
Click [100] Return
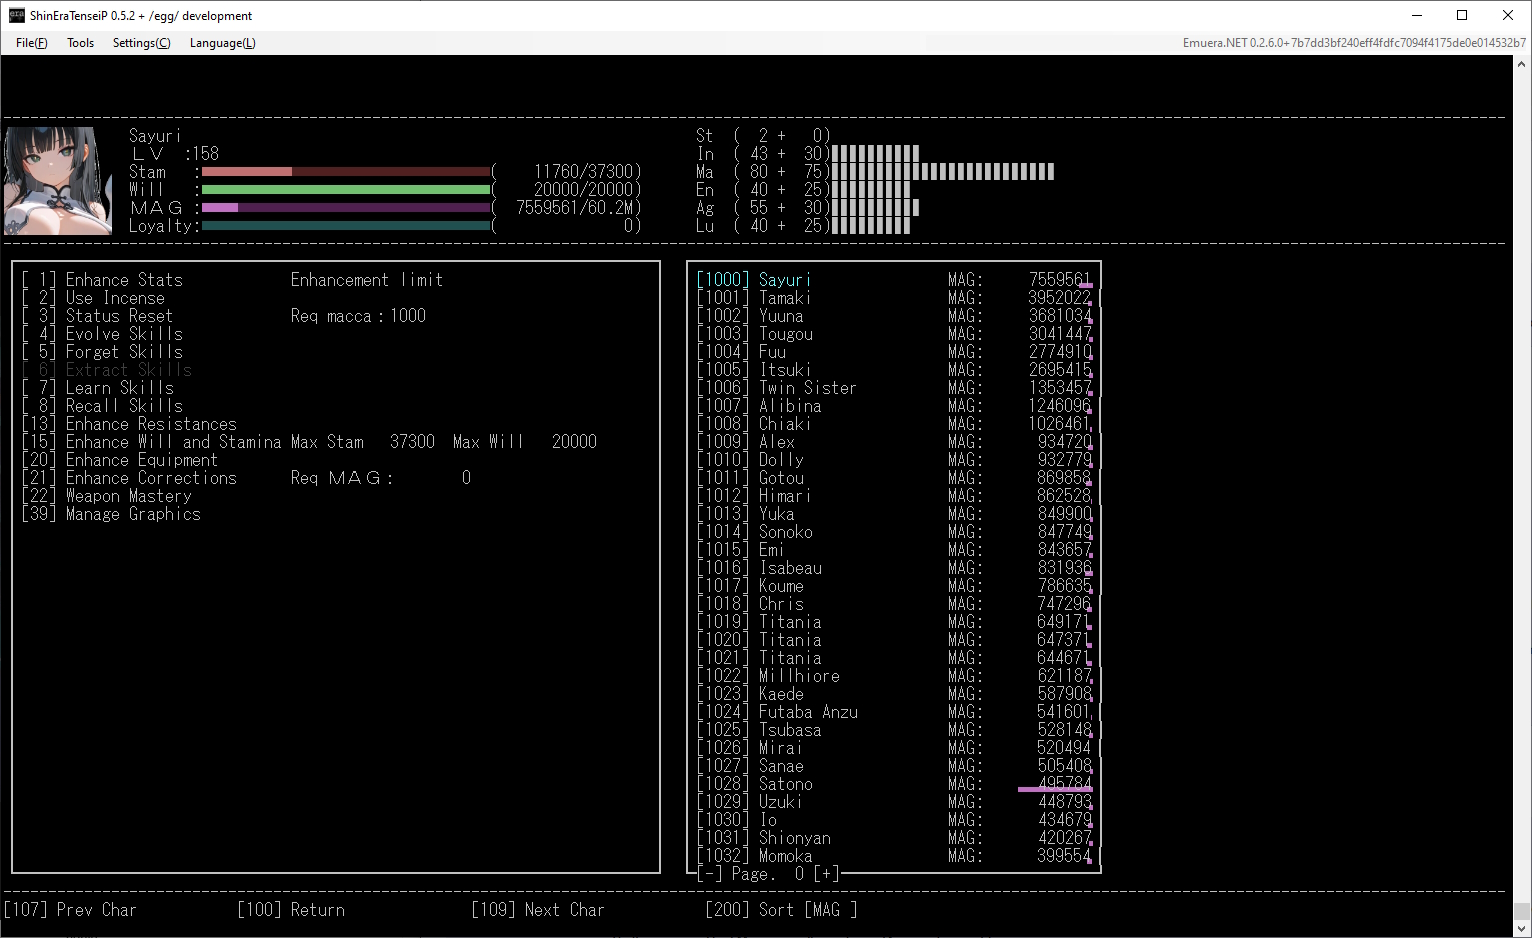click(x=291, y=910)
